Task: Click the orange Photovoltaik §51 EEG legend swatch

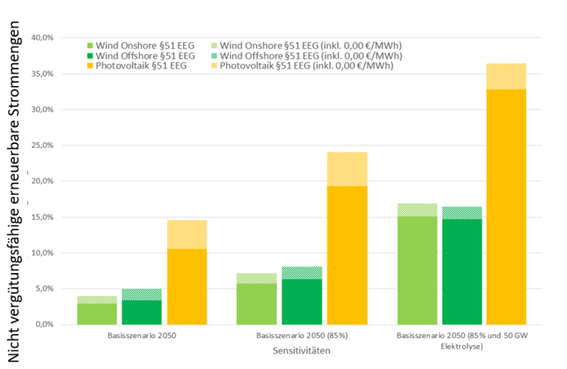Action: (90, 66)
